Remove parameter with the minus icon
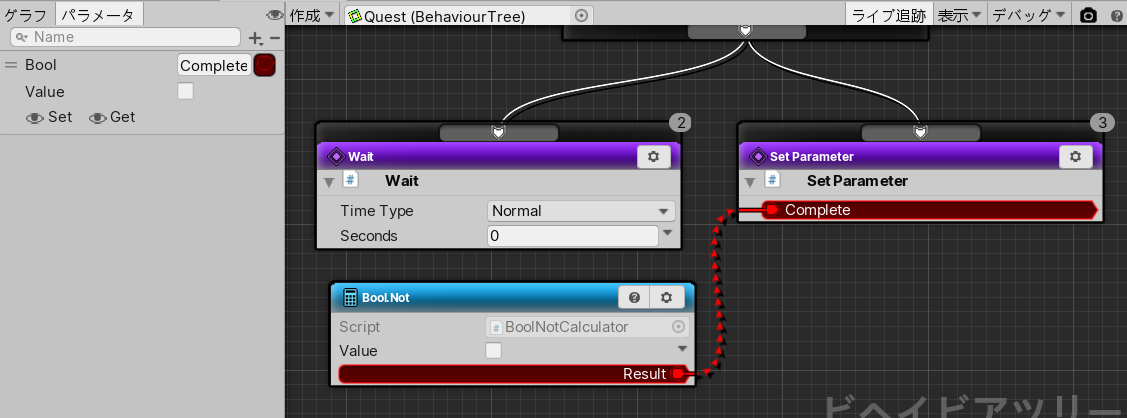This screenshot has height=418, width=1127. click(x=274, y=37)
